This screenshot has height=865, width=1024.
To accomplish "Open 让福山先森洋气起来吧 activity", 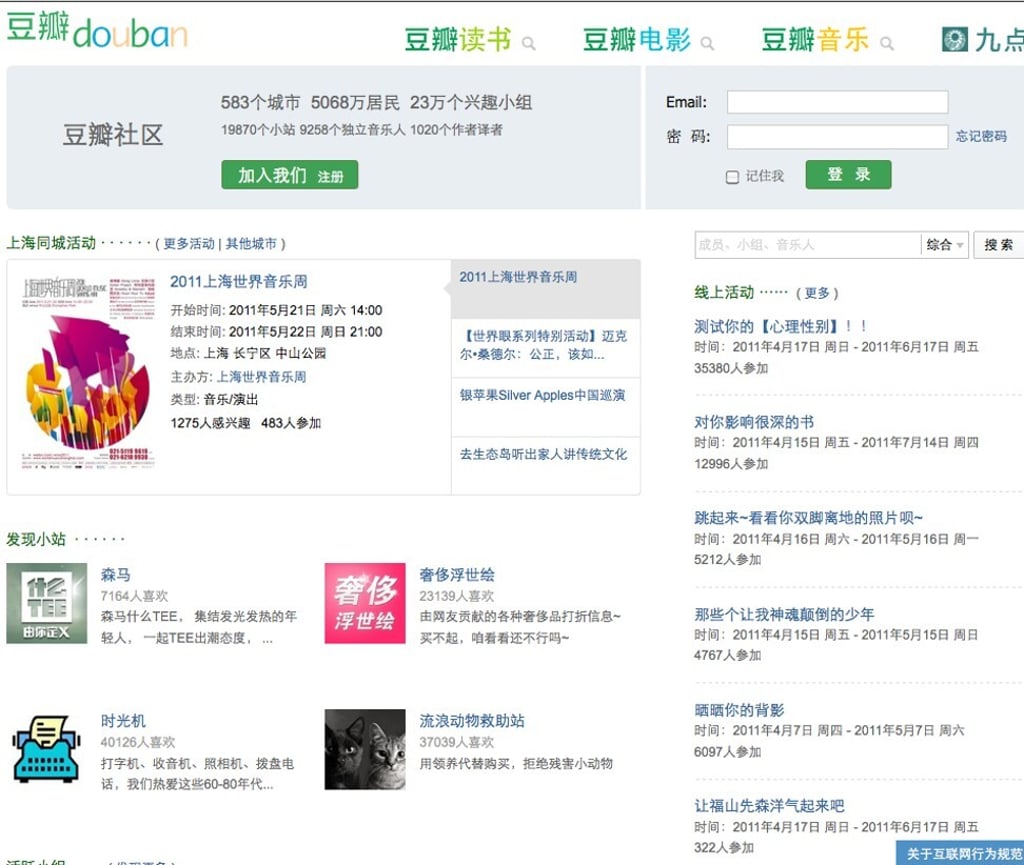I will point(769,806).
